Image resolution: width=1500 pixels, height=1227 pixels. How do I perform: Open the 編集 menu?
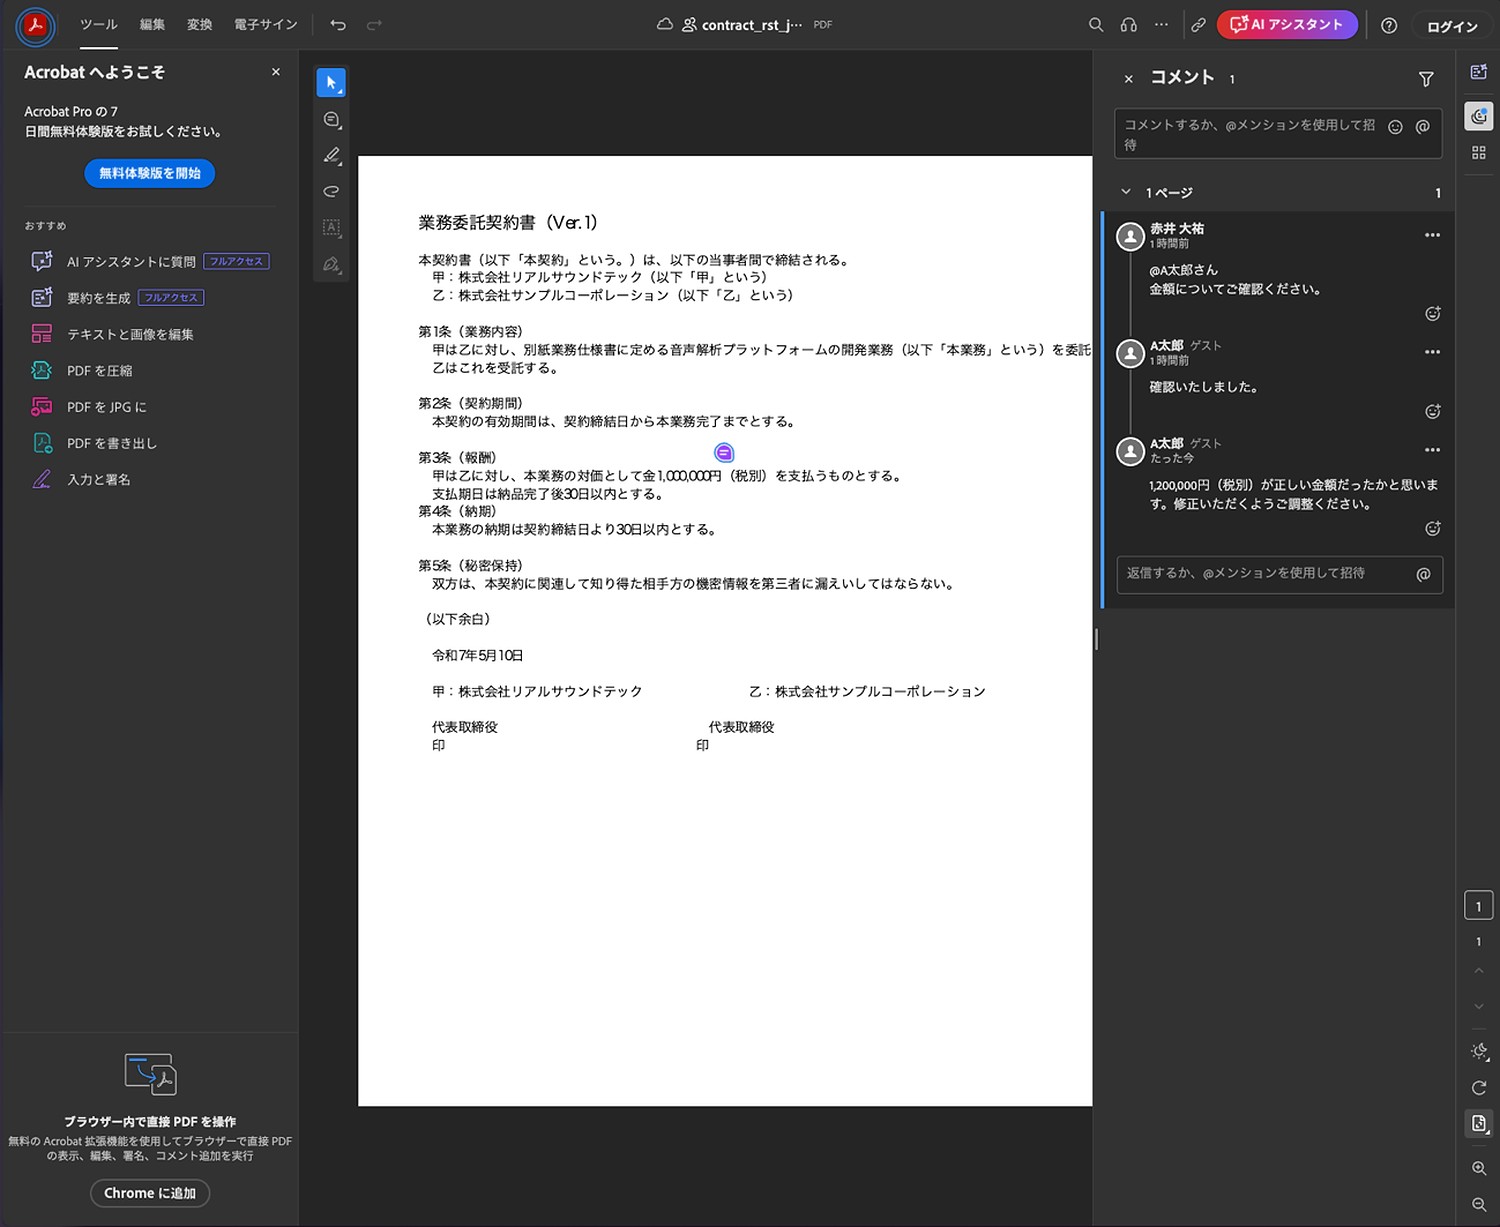(x=152, y=25)
